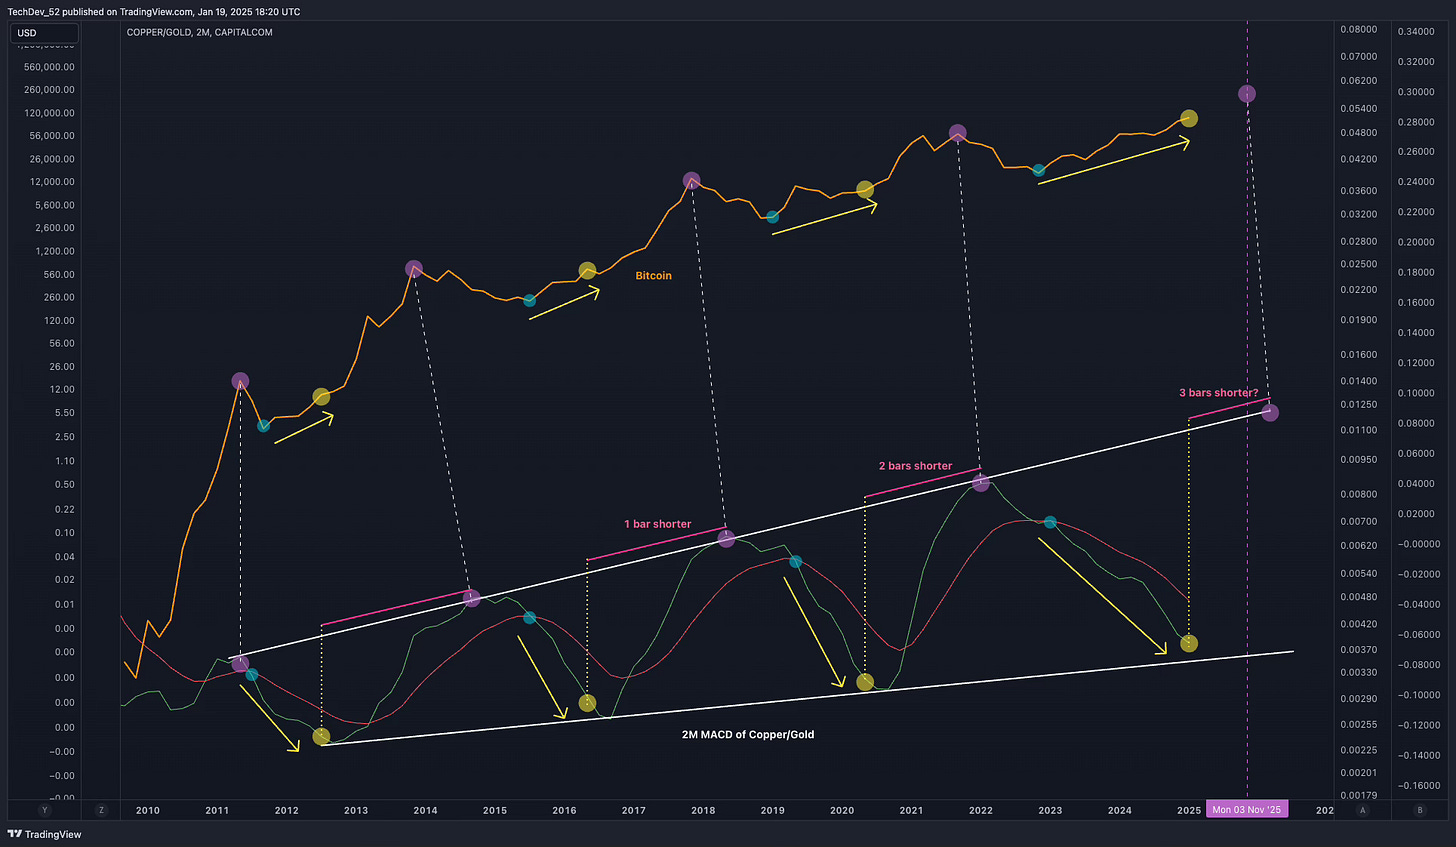The image size is (1456, 847).
Task: Select the '3 bars shorter?' annotation
Action: point(1219,393)
